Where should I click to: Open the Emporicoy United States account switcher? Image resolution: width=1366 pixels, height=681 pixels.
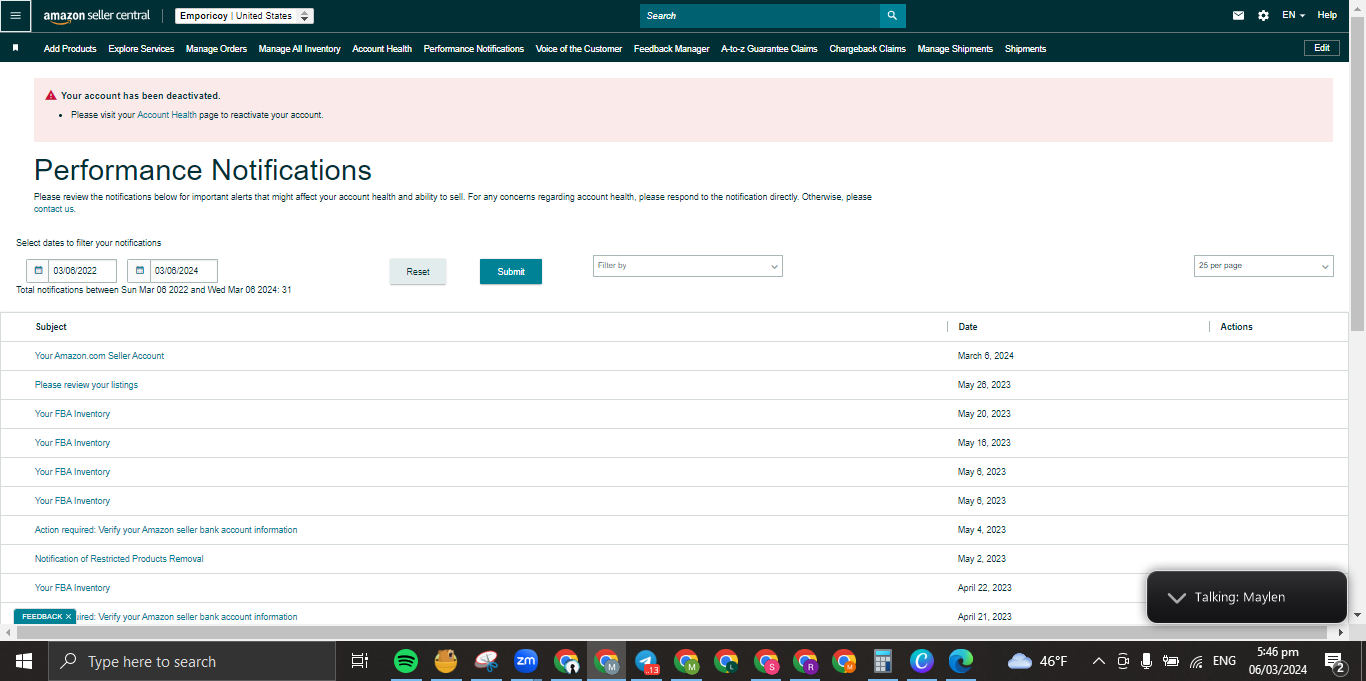tap(244, 16)
